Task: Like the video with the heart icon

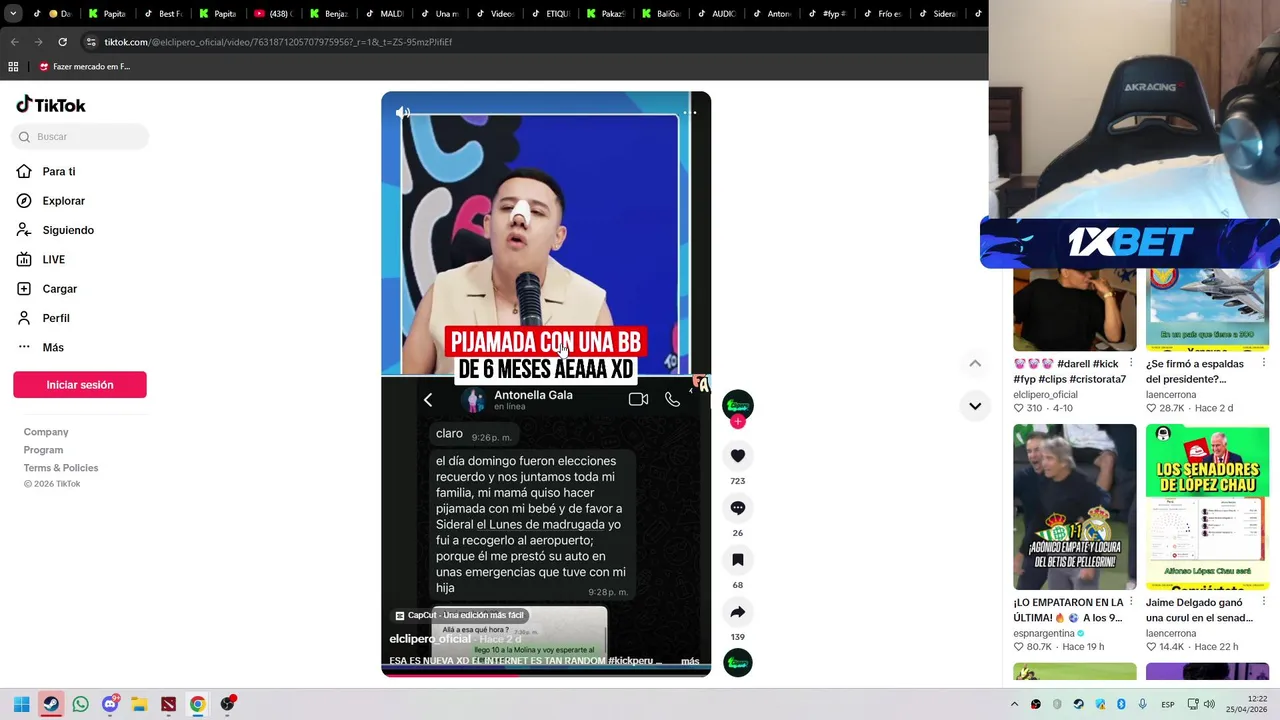Action: click(738, 456)
